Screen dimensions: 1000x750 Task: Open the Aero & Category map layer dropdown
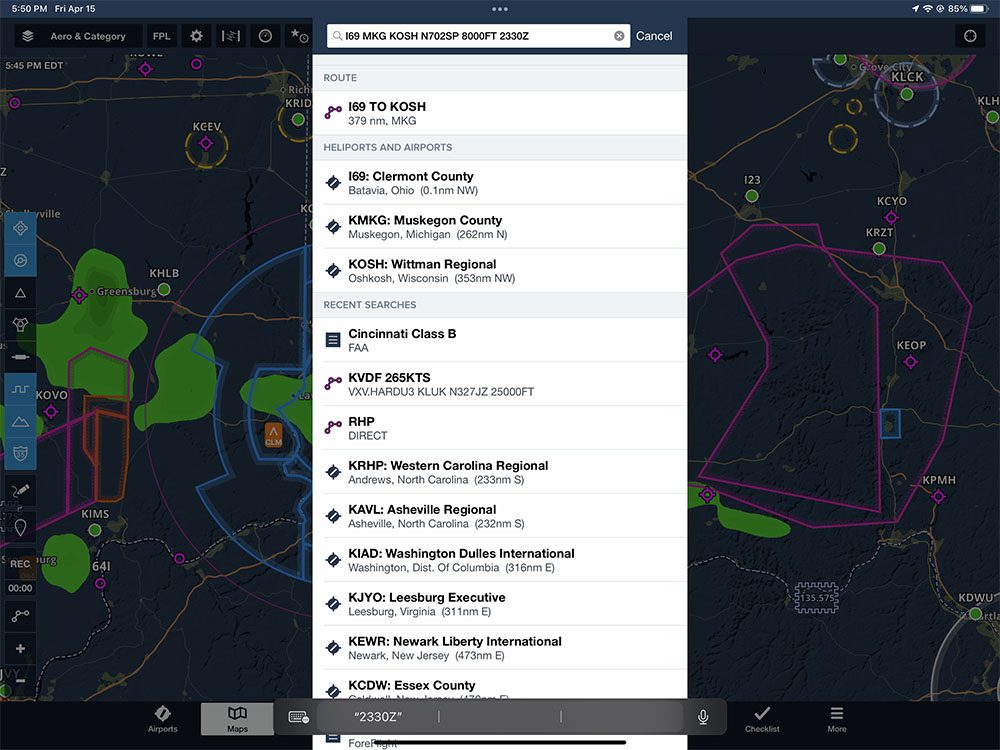click(x=90, y=35)
